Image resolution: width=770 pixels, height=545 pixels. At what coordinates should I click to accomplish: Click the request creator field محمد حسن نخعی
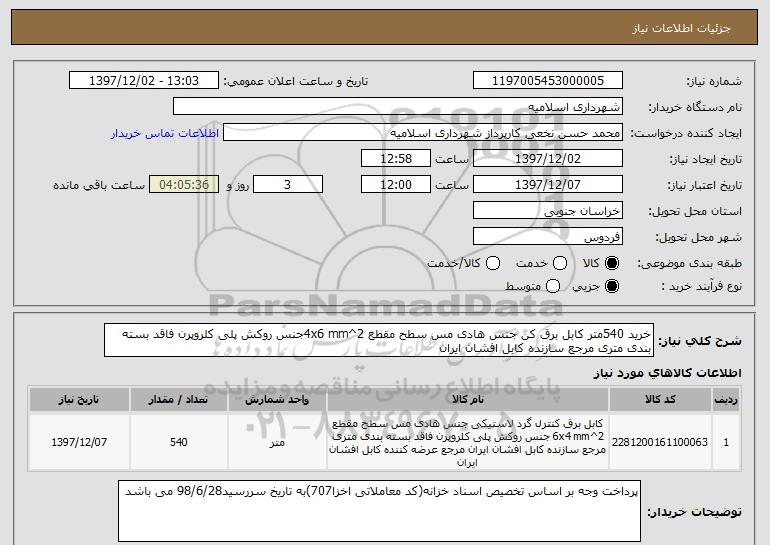(423, 133)
